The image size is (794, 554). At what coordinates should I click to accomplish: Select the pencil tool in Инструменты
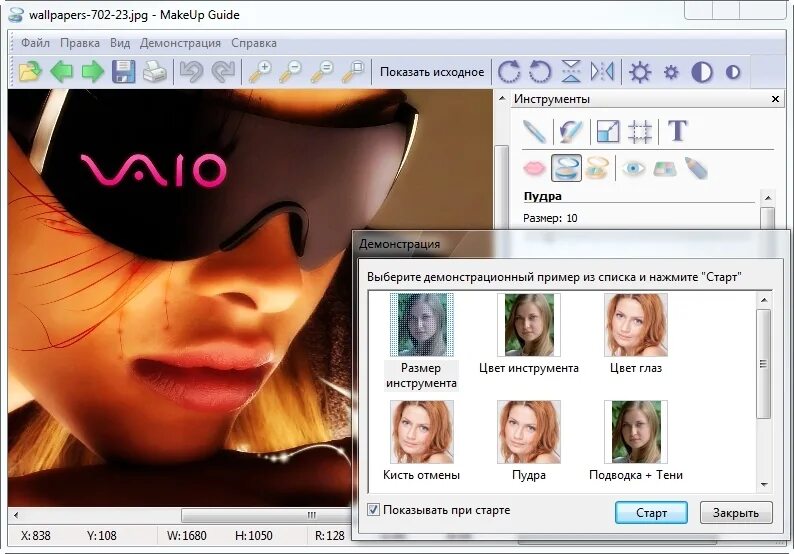click(x=534, y=131)
